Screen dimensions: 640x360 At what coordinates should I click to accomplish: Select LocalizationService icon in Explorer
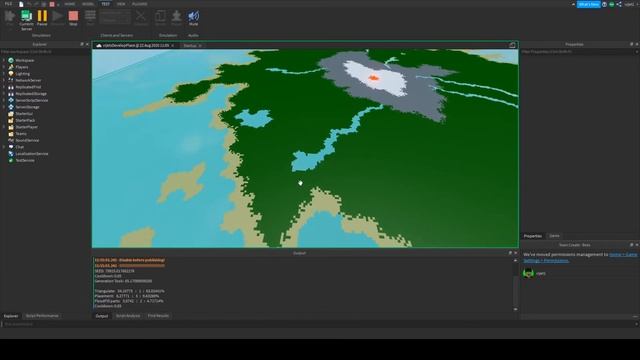(x=11, y=154)
